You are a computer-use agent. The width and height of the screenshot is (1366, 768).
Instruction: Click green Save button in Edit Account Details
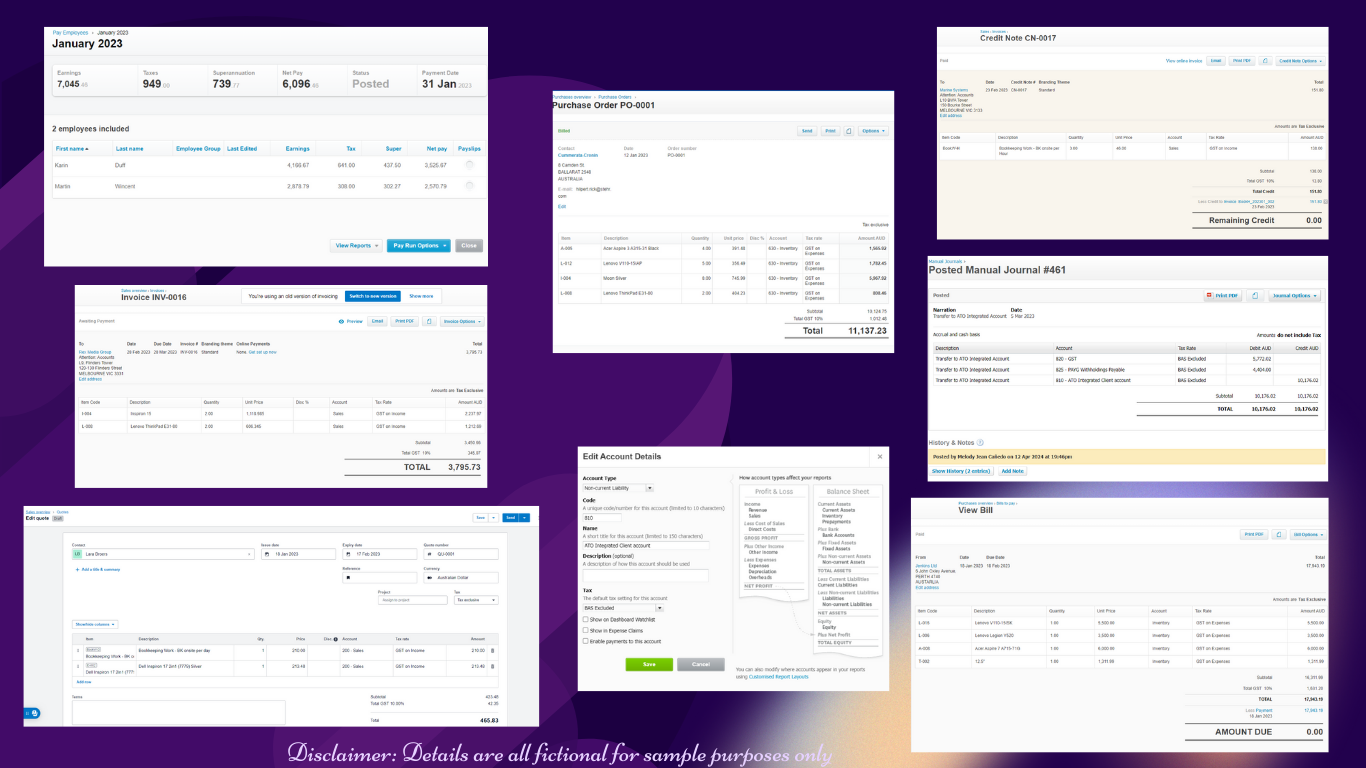[x=649, y=664]
